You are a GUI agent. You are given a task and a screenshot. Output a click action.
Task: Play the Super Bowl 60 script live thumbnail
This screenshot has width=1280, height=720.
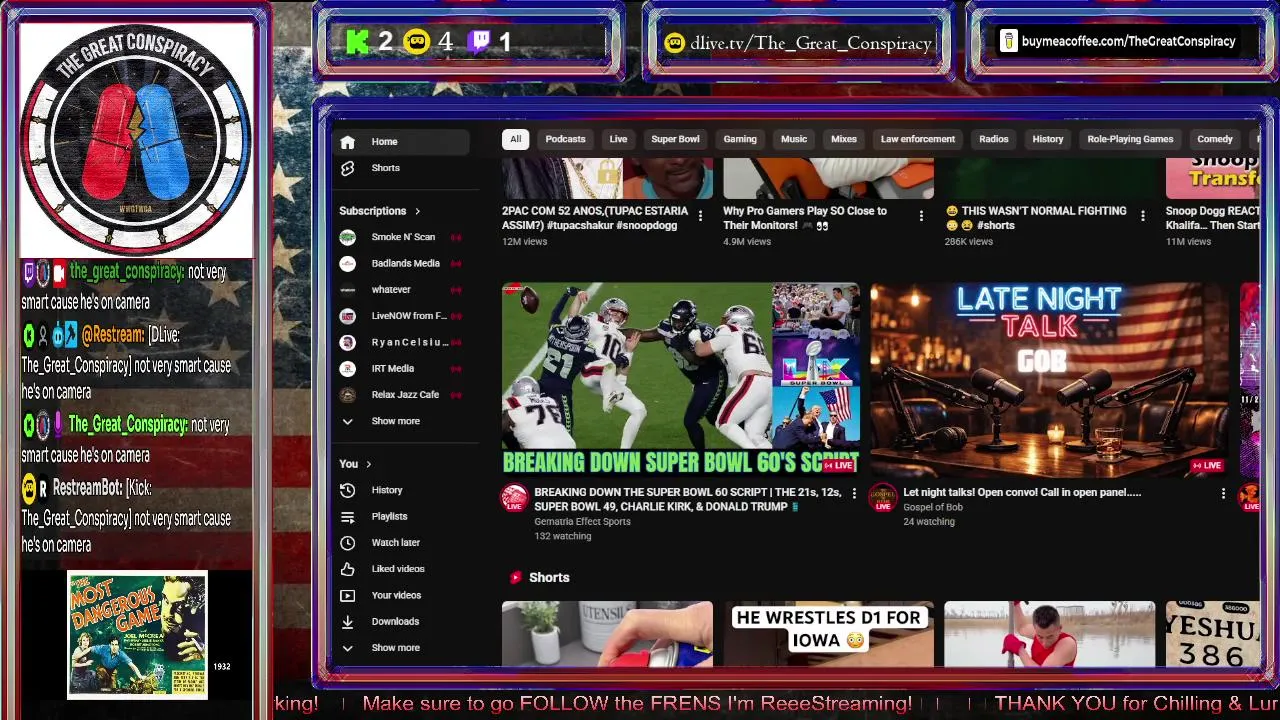(680, 379)
